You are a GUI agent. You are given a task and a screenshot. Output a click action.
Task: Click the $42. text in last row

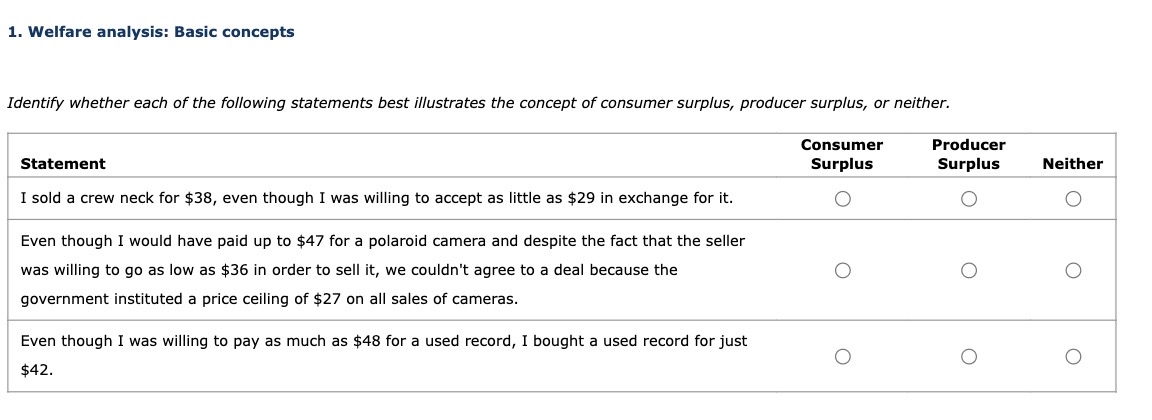point(37,370)
